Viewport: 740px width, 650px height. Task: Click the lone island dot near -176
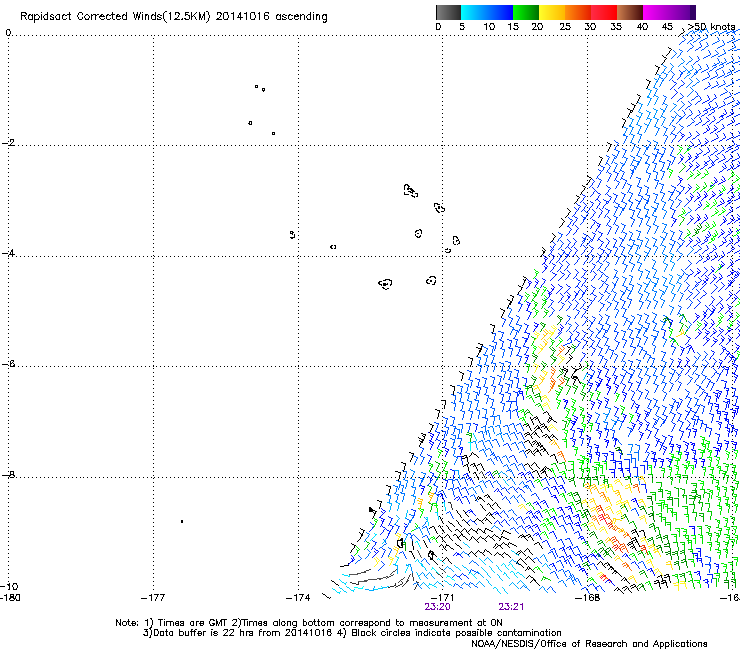click(182, 522)
